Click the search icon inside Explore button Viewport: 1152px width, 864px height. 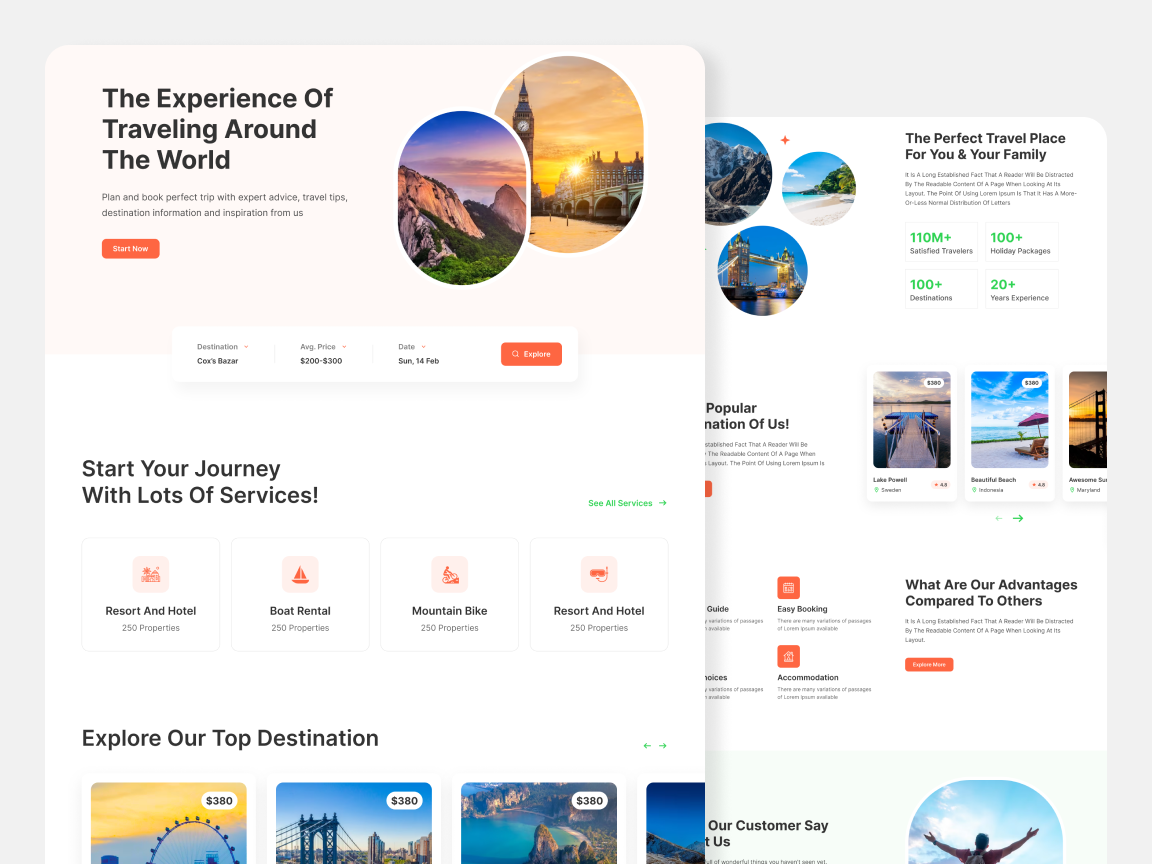click(515, 354)
